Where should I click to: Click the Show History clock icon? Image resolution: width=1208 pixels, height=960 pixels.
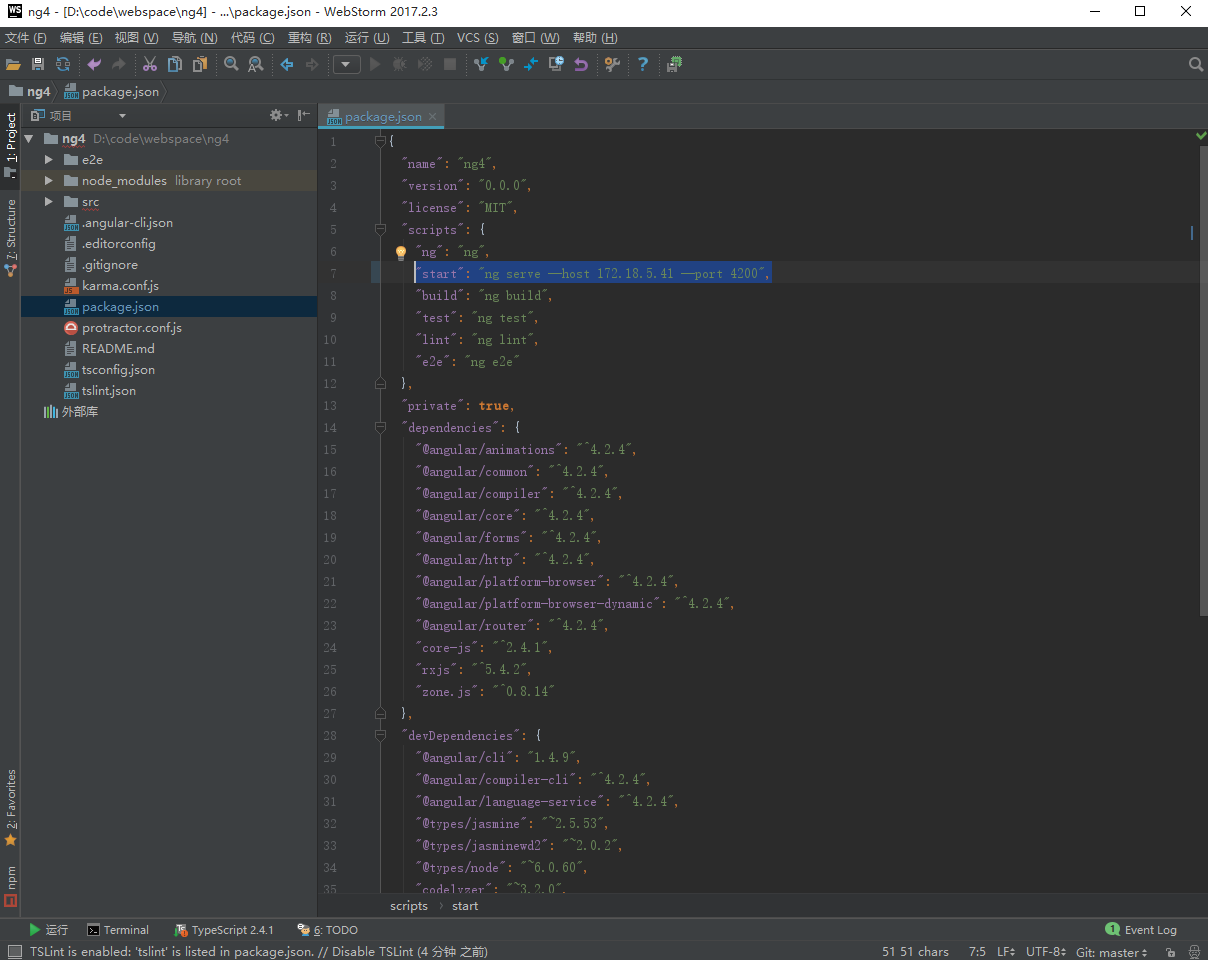556,64
